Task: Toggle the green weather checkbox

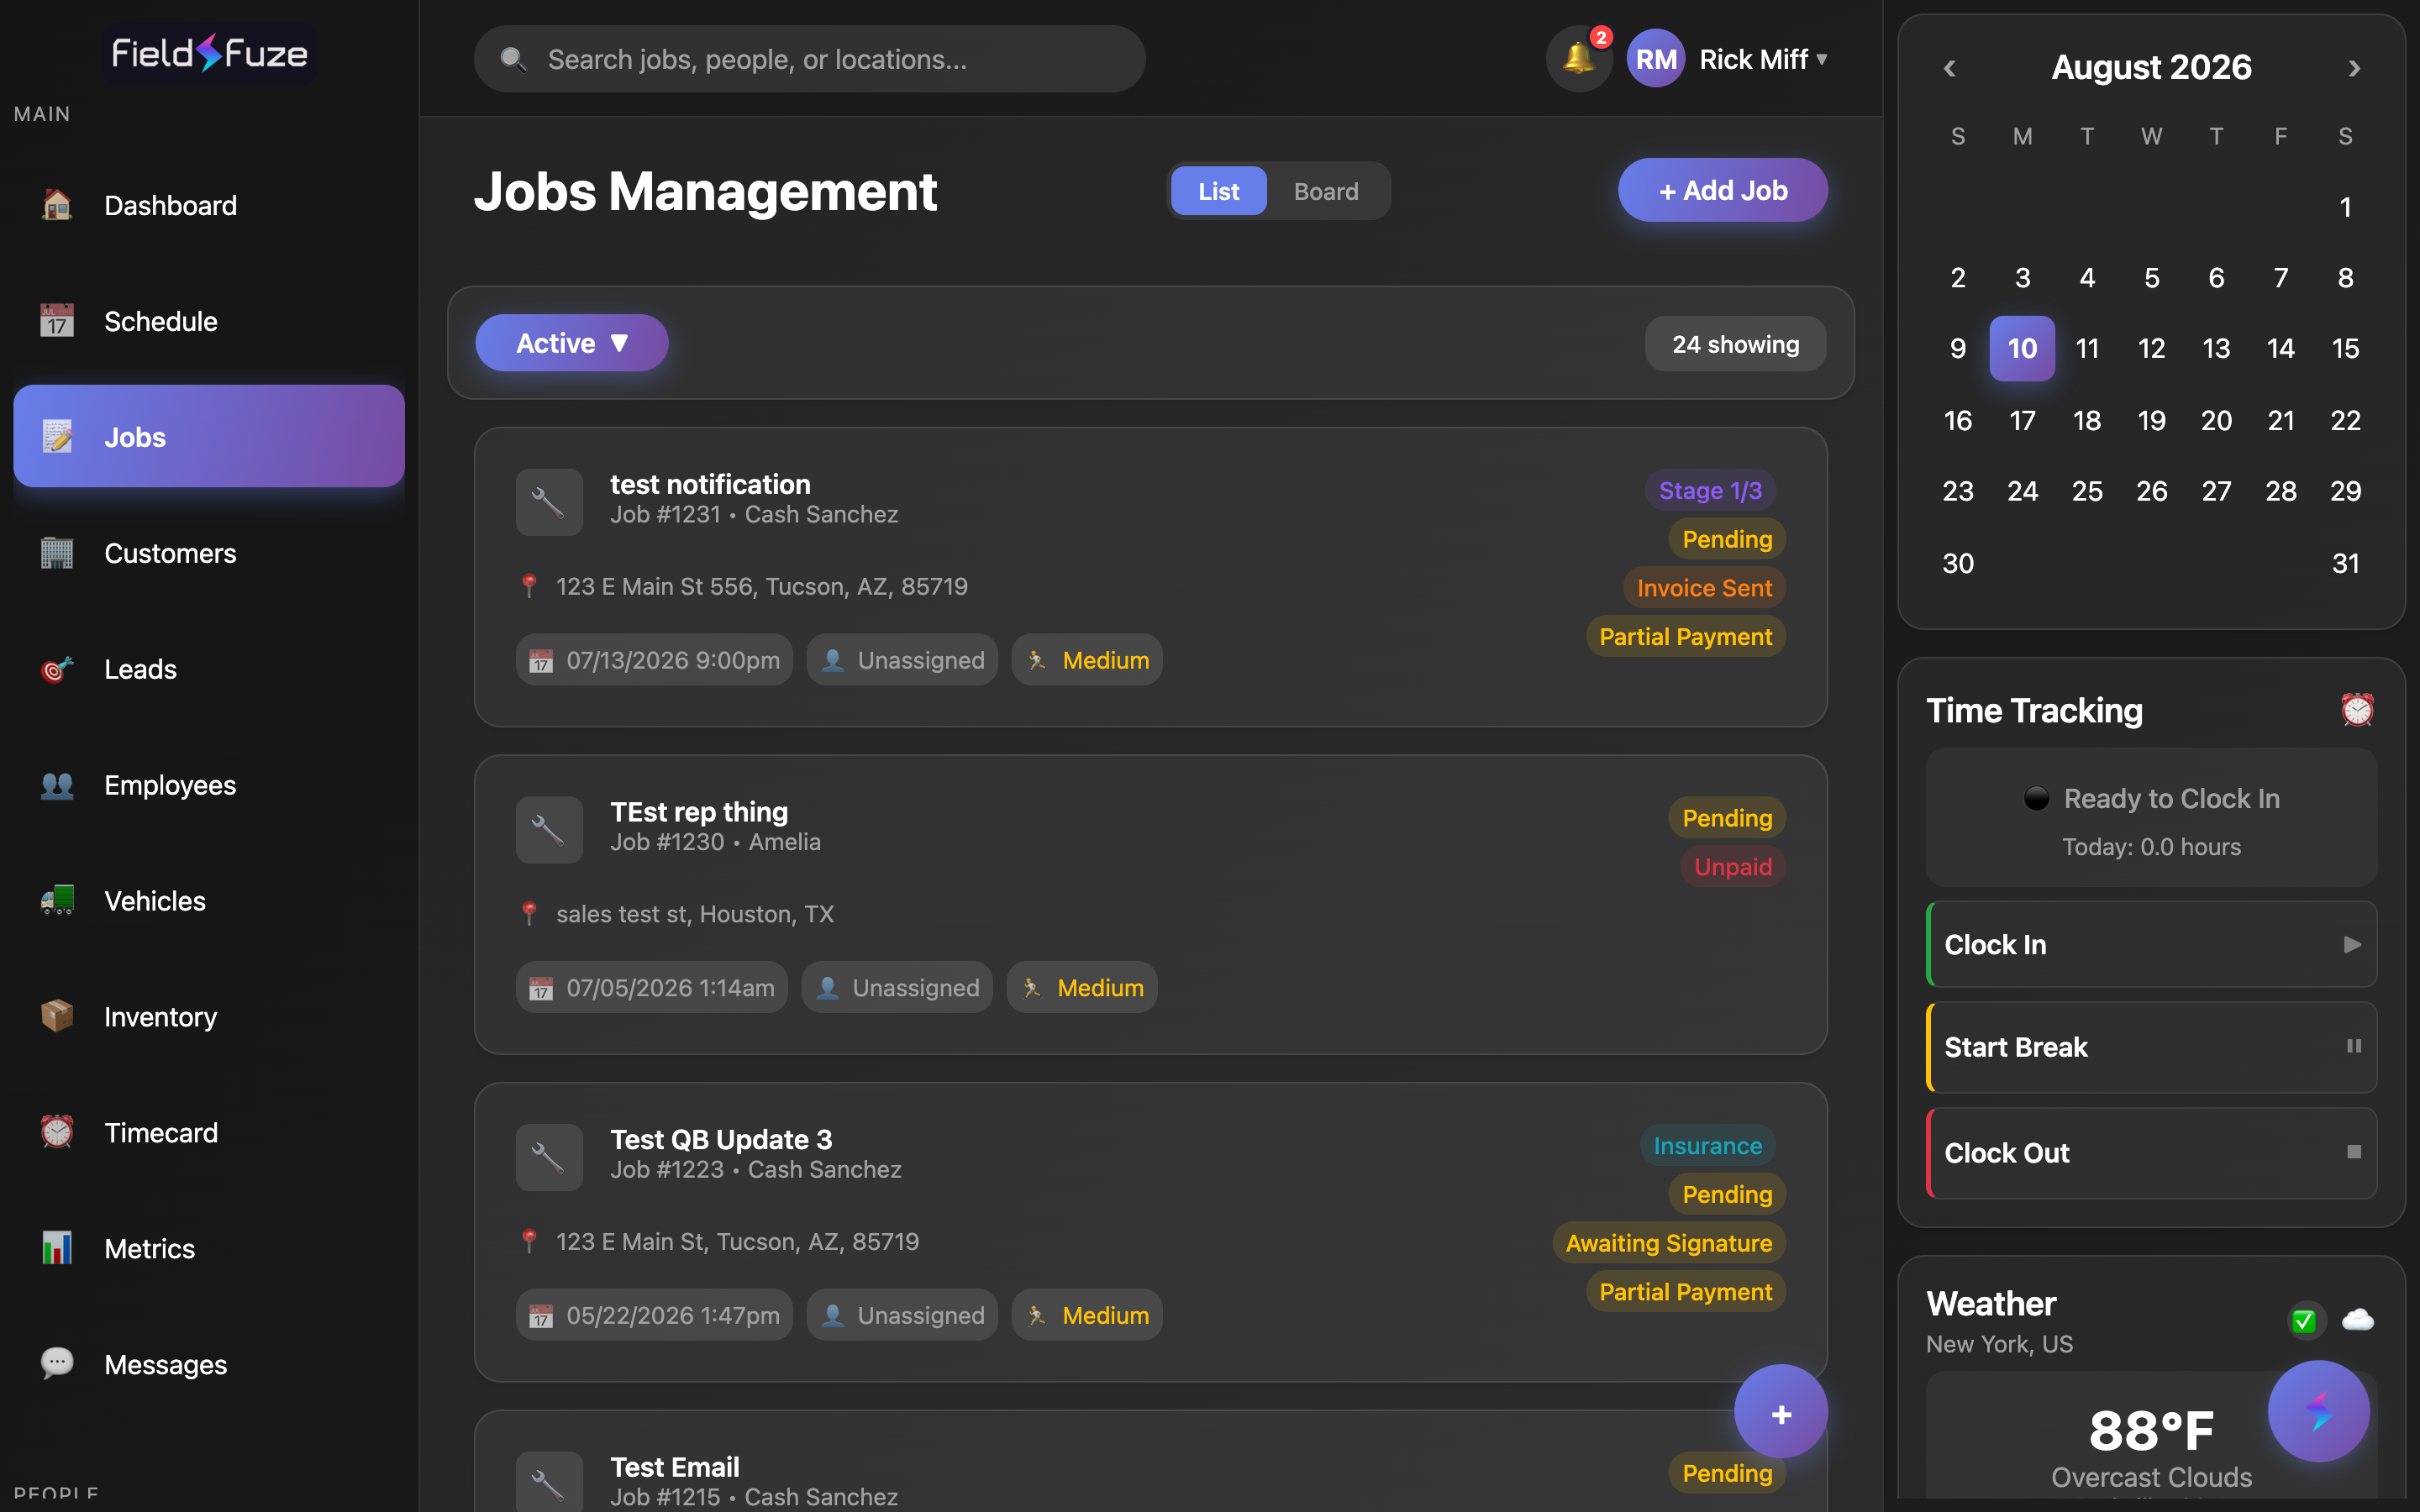Action: point(2304,1321)
